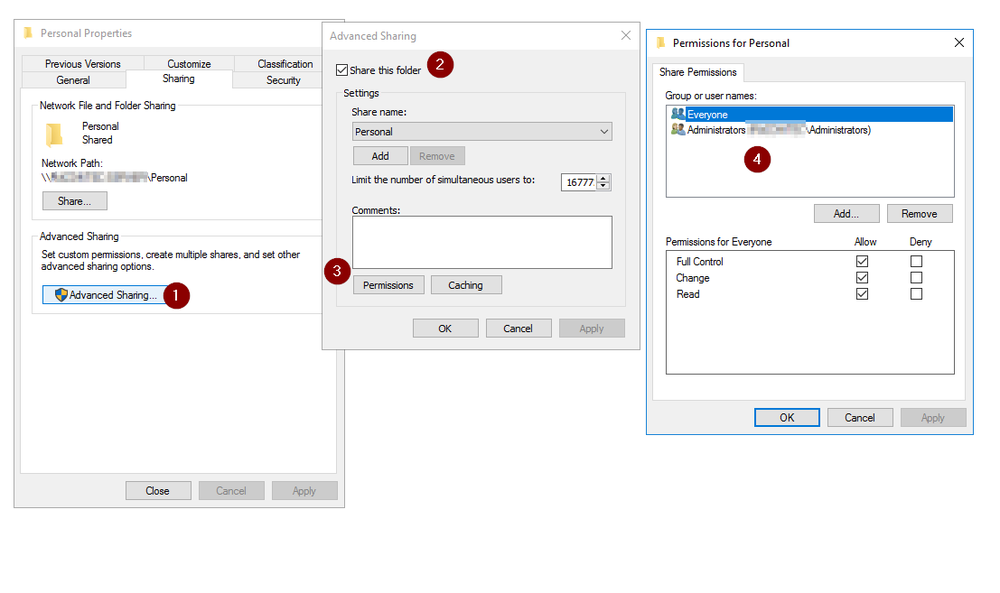Image resolution: width=1000 pixels, height=593 pixels.
Task: Click inside the Comments text box
Action: (481, 242)
